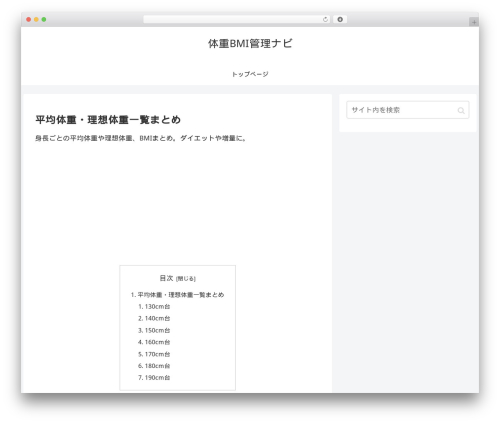The image size is (500, 423).
Task: Click the download icon beside address bar
Action: 340,20
